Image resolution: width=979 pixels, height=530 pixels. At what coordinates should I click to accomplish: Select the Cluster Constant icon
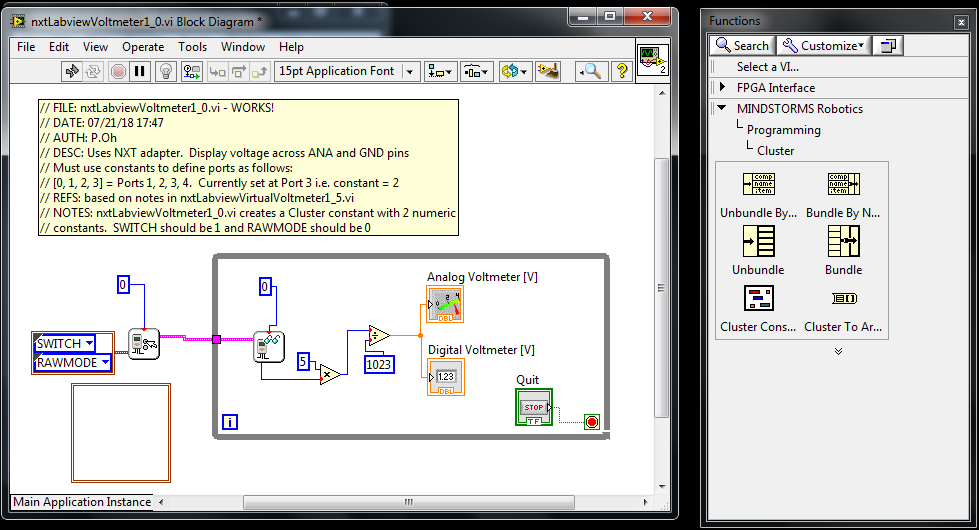point(759,298)
